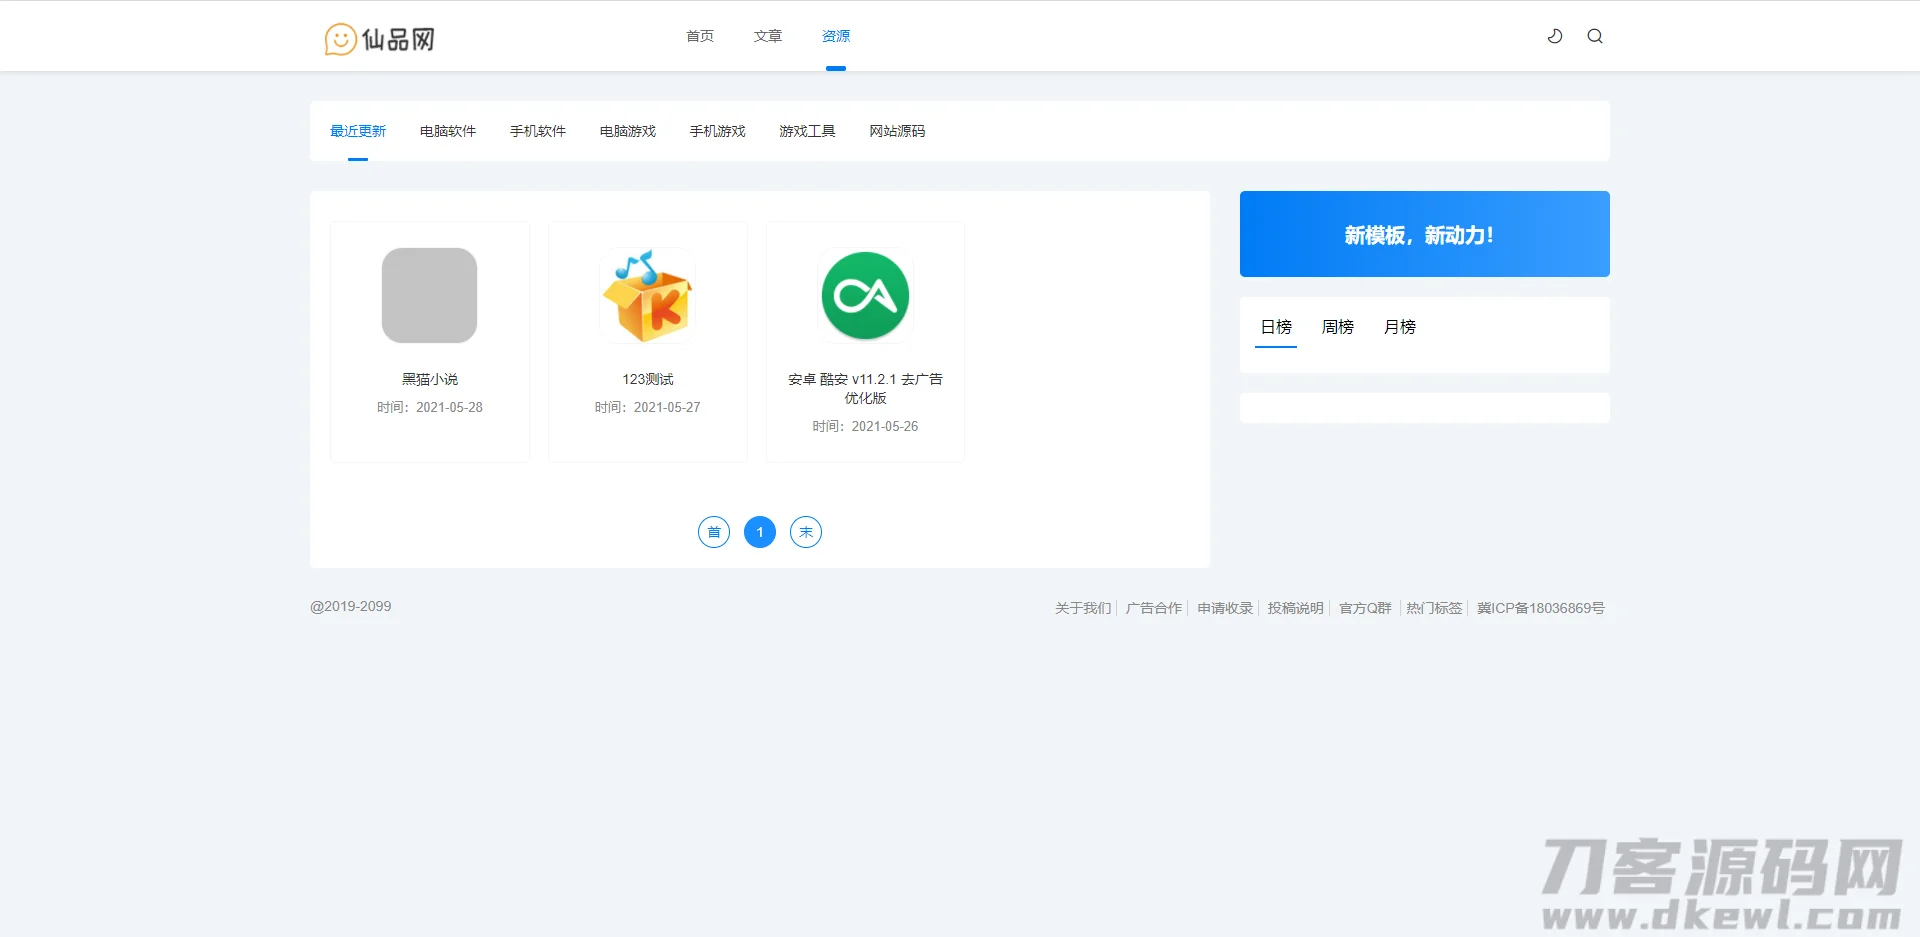Open the history clock icon
The height and width of the screenshot is (937, 1920).
tap(1555, 36)
